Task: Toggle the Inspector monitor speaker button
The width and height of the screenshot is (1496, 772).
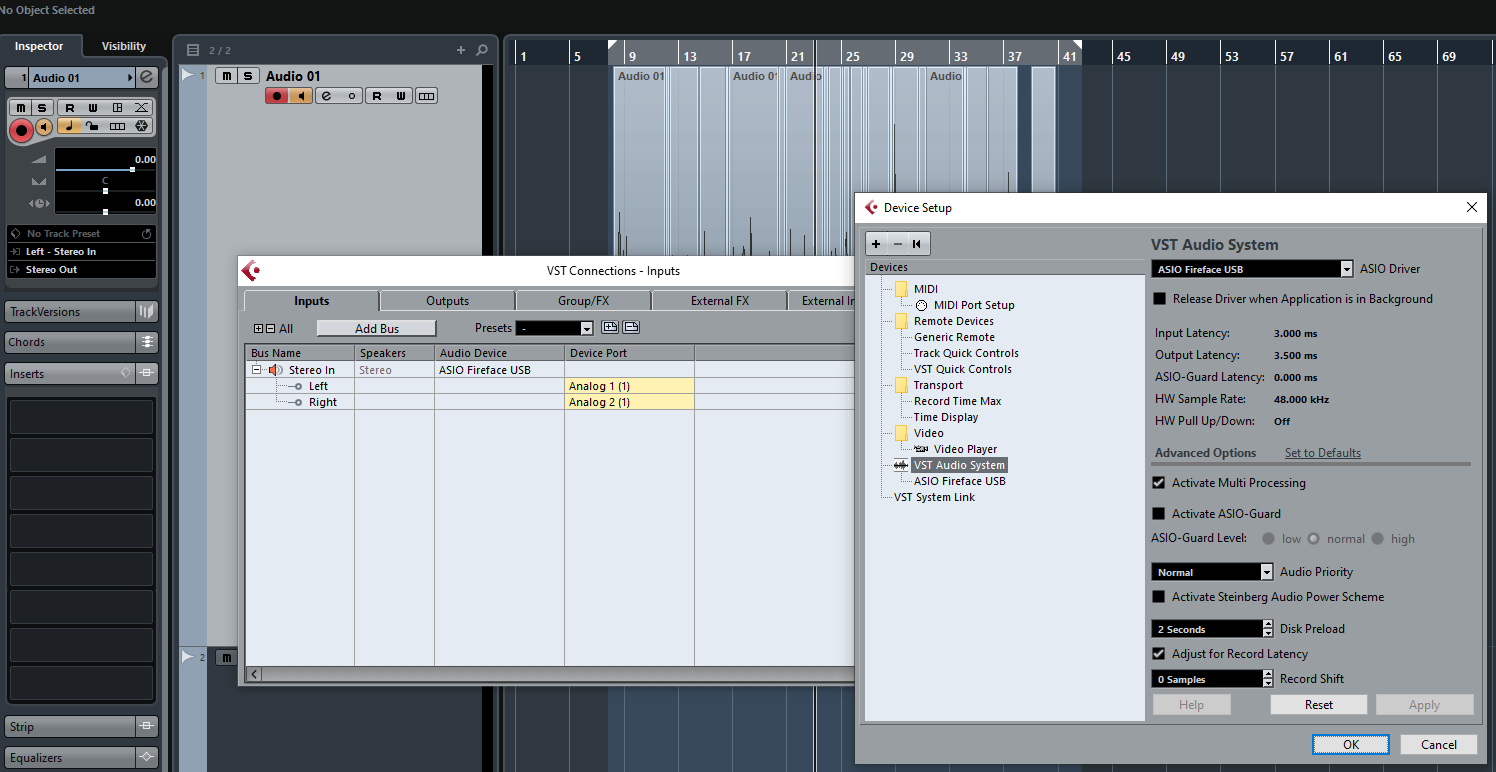Action: [x=44, y=127]
